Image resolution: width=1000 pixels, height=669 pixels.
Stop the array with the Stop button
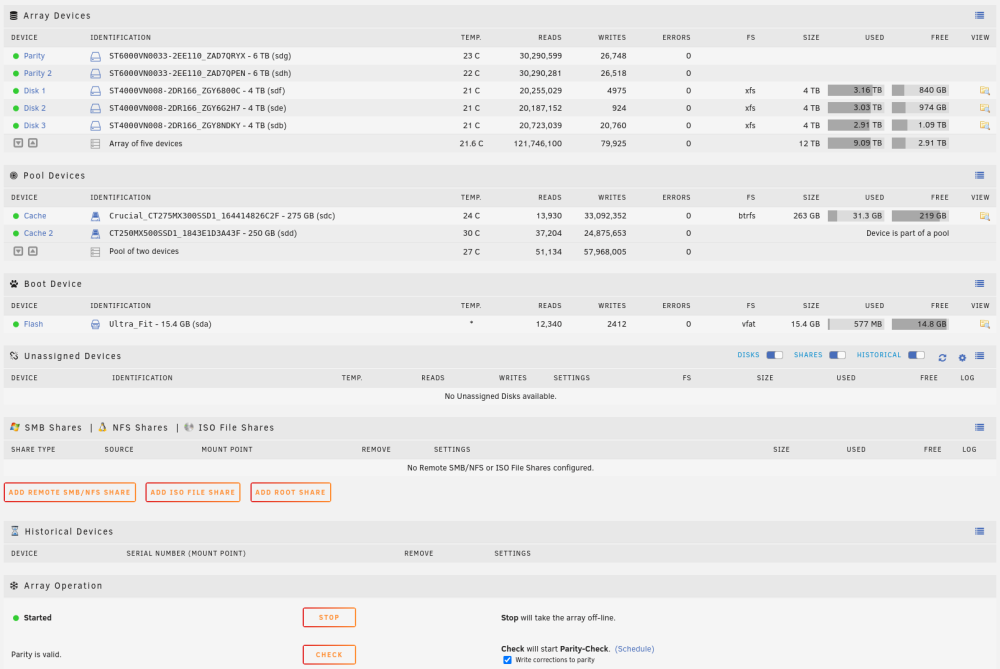[x=329, y=617]
